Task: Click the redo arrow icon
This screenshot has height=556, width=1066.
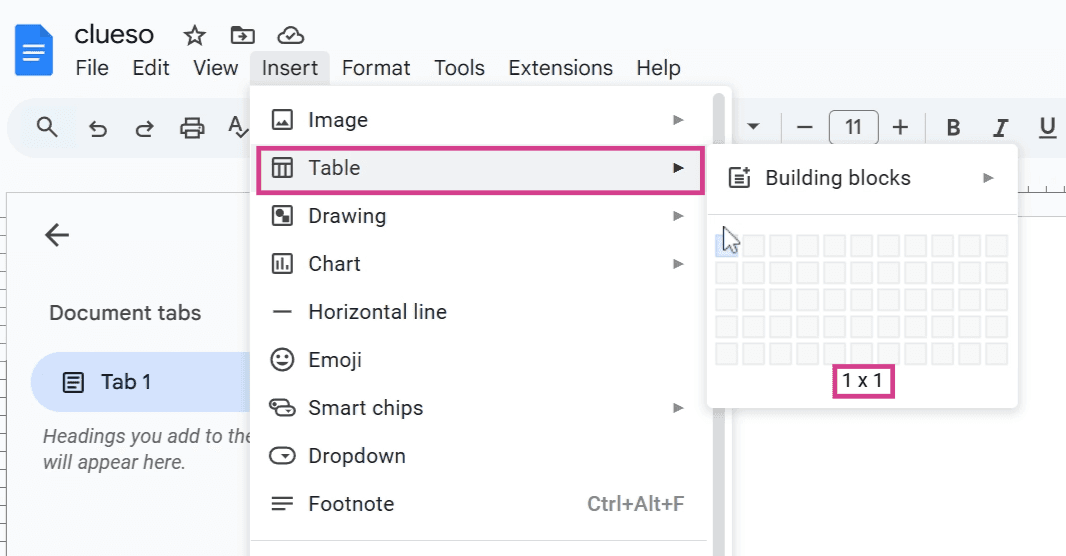Action: [144, 128]
